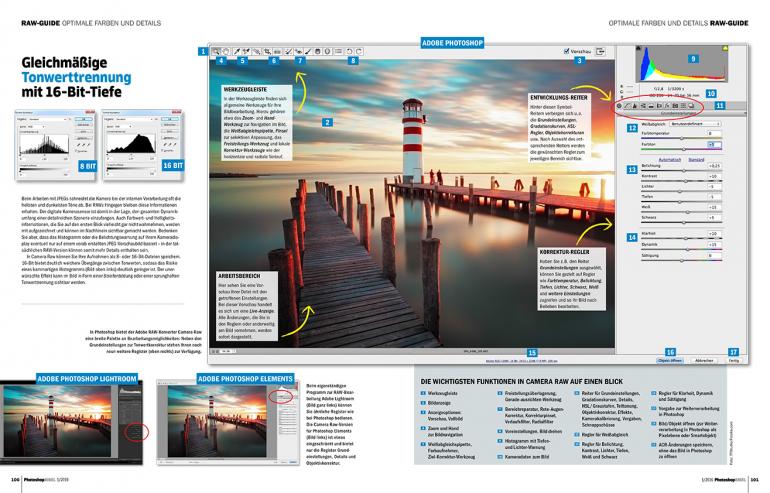Open the Grundeinstellungen (Basic) tab icon
Screen dimensions: 770x493
click(619, 106)
